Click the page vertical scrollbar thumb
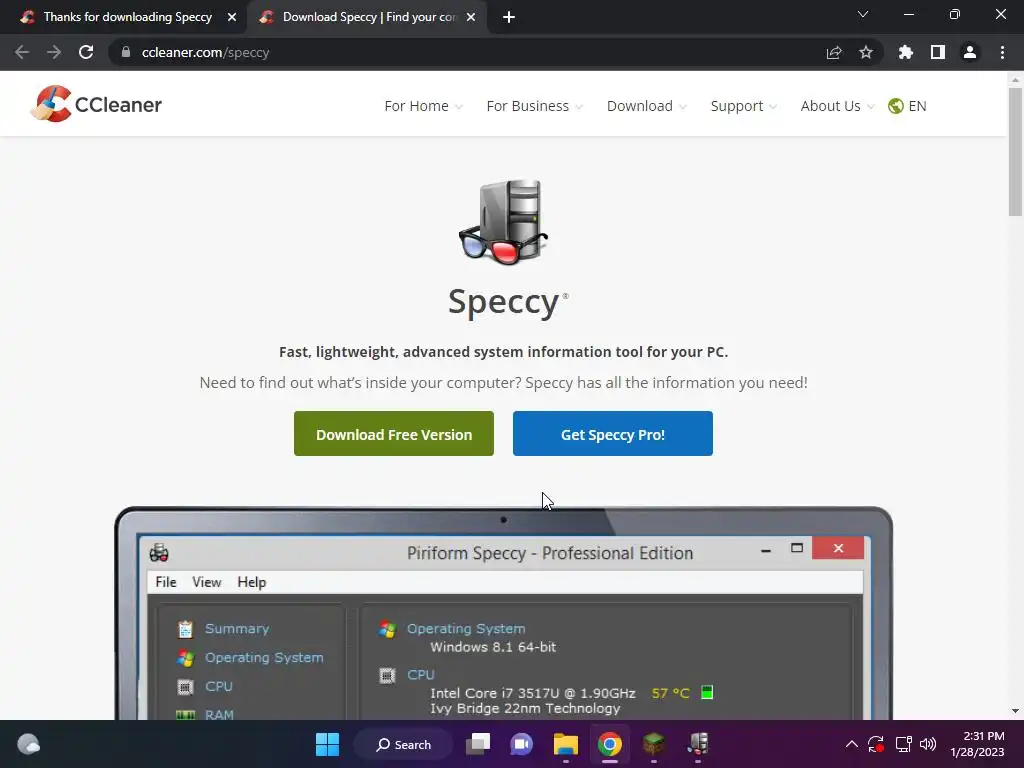Image resolution: width=1024 pixels, height=768 pixels. pos(1015,152)
